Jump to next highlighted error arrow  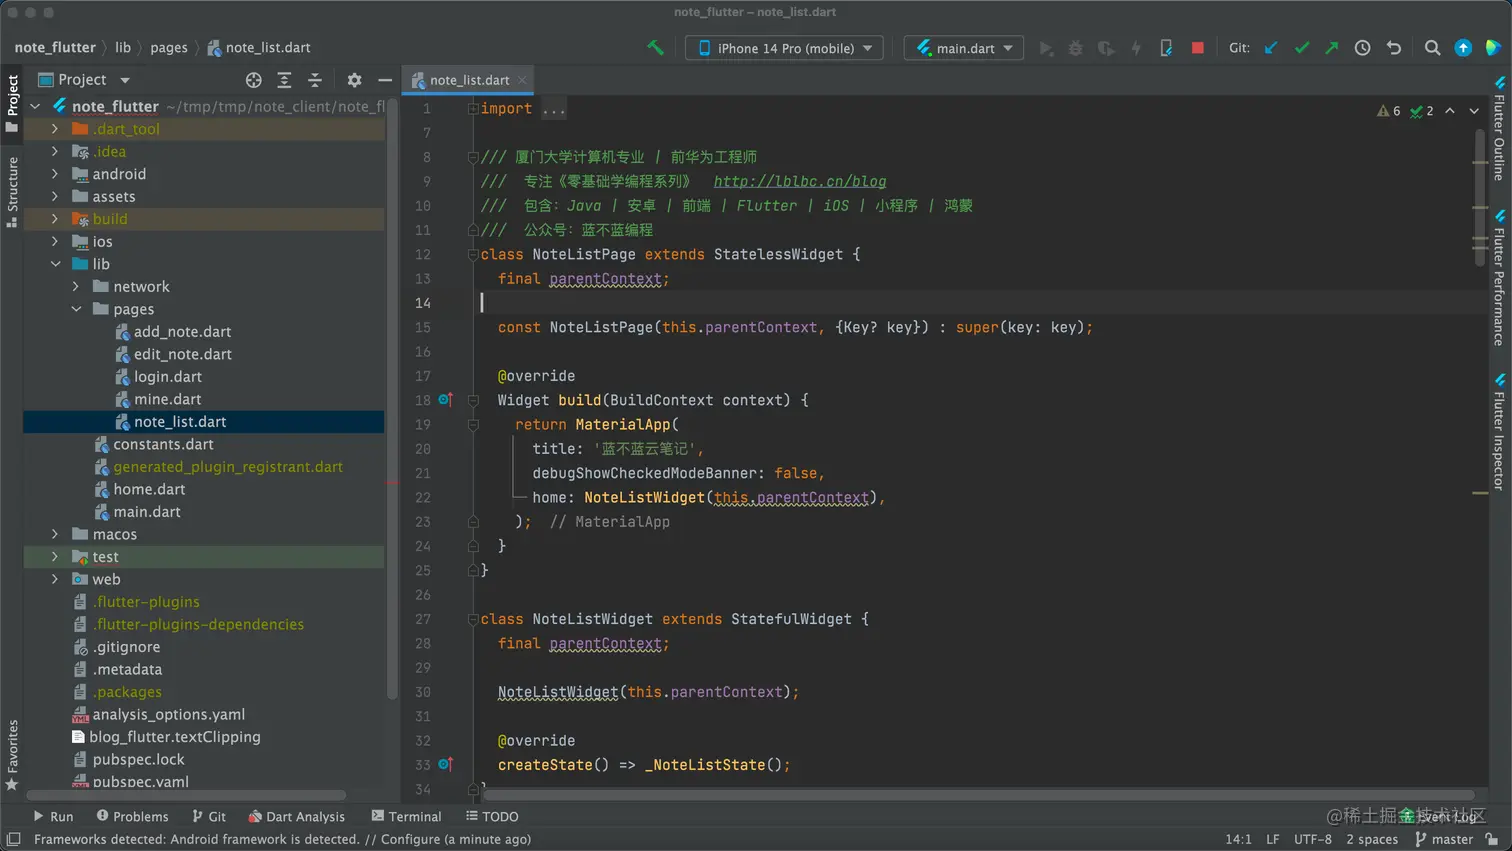point(1474,111)
